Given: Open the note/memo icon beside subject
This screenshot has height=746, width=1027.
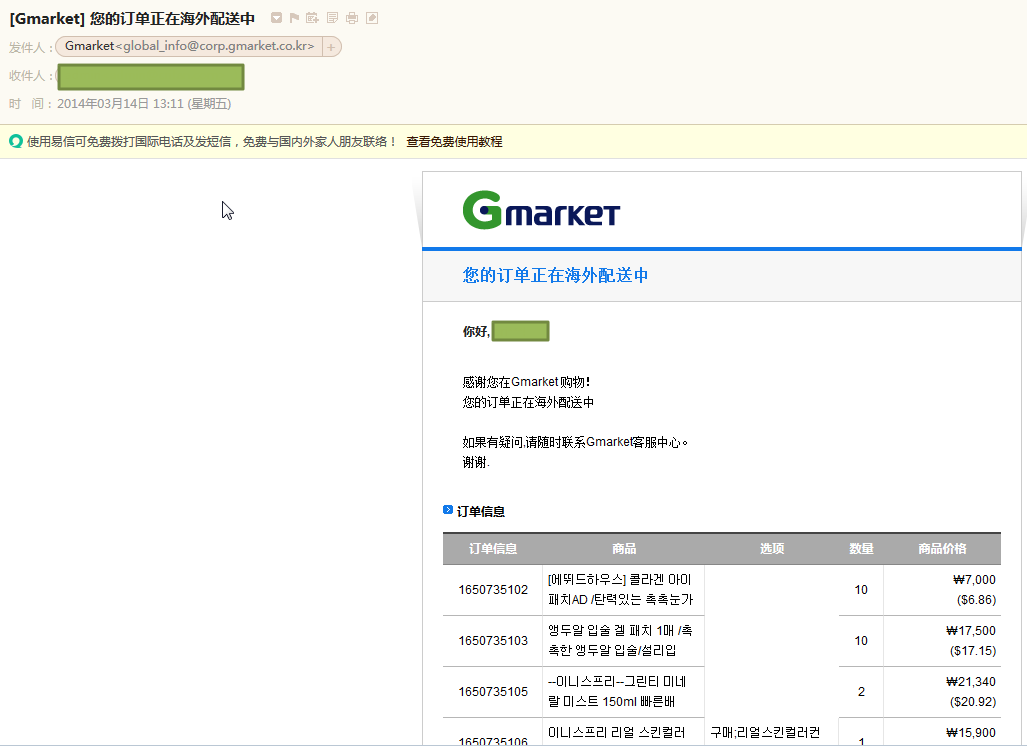Looking at the screenshot, I should [x=333, y=18].
